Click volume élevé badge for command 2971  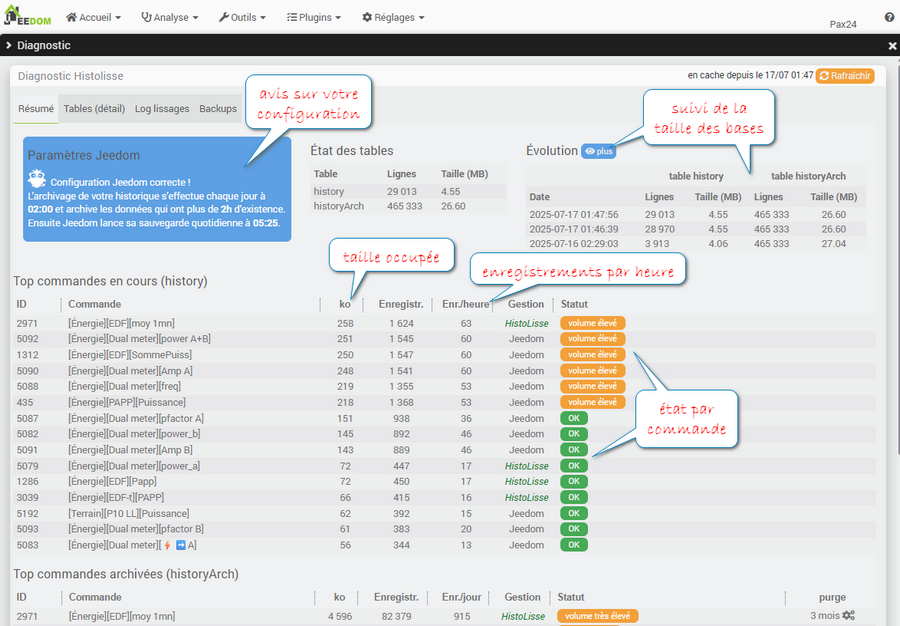point(592,323)
